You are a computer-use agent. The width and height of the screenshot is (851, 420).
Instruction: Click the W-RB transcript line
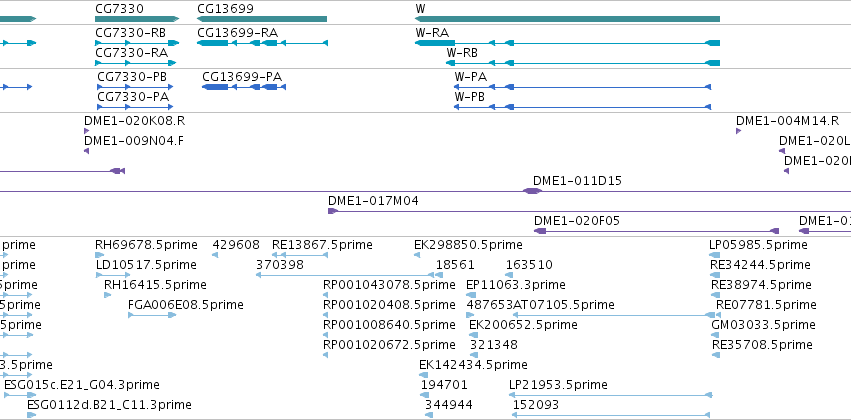(583, 63)
